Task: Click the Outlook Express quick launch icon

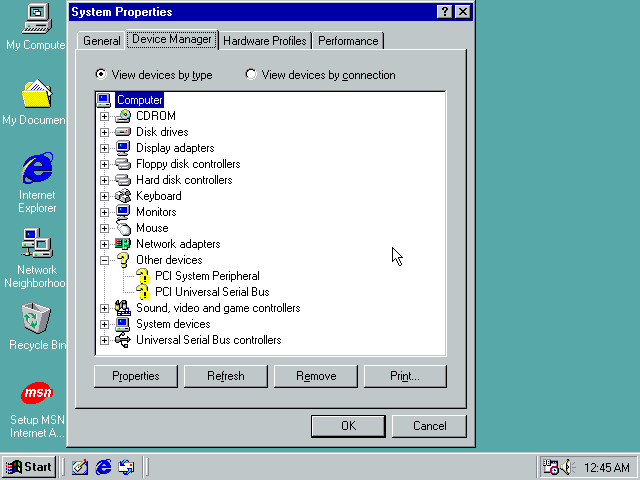Action: tap(126, 467)
